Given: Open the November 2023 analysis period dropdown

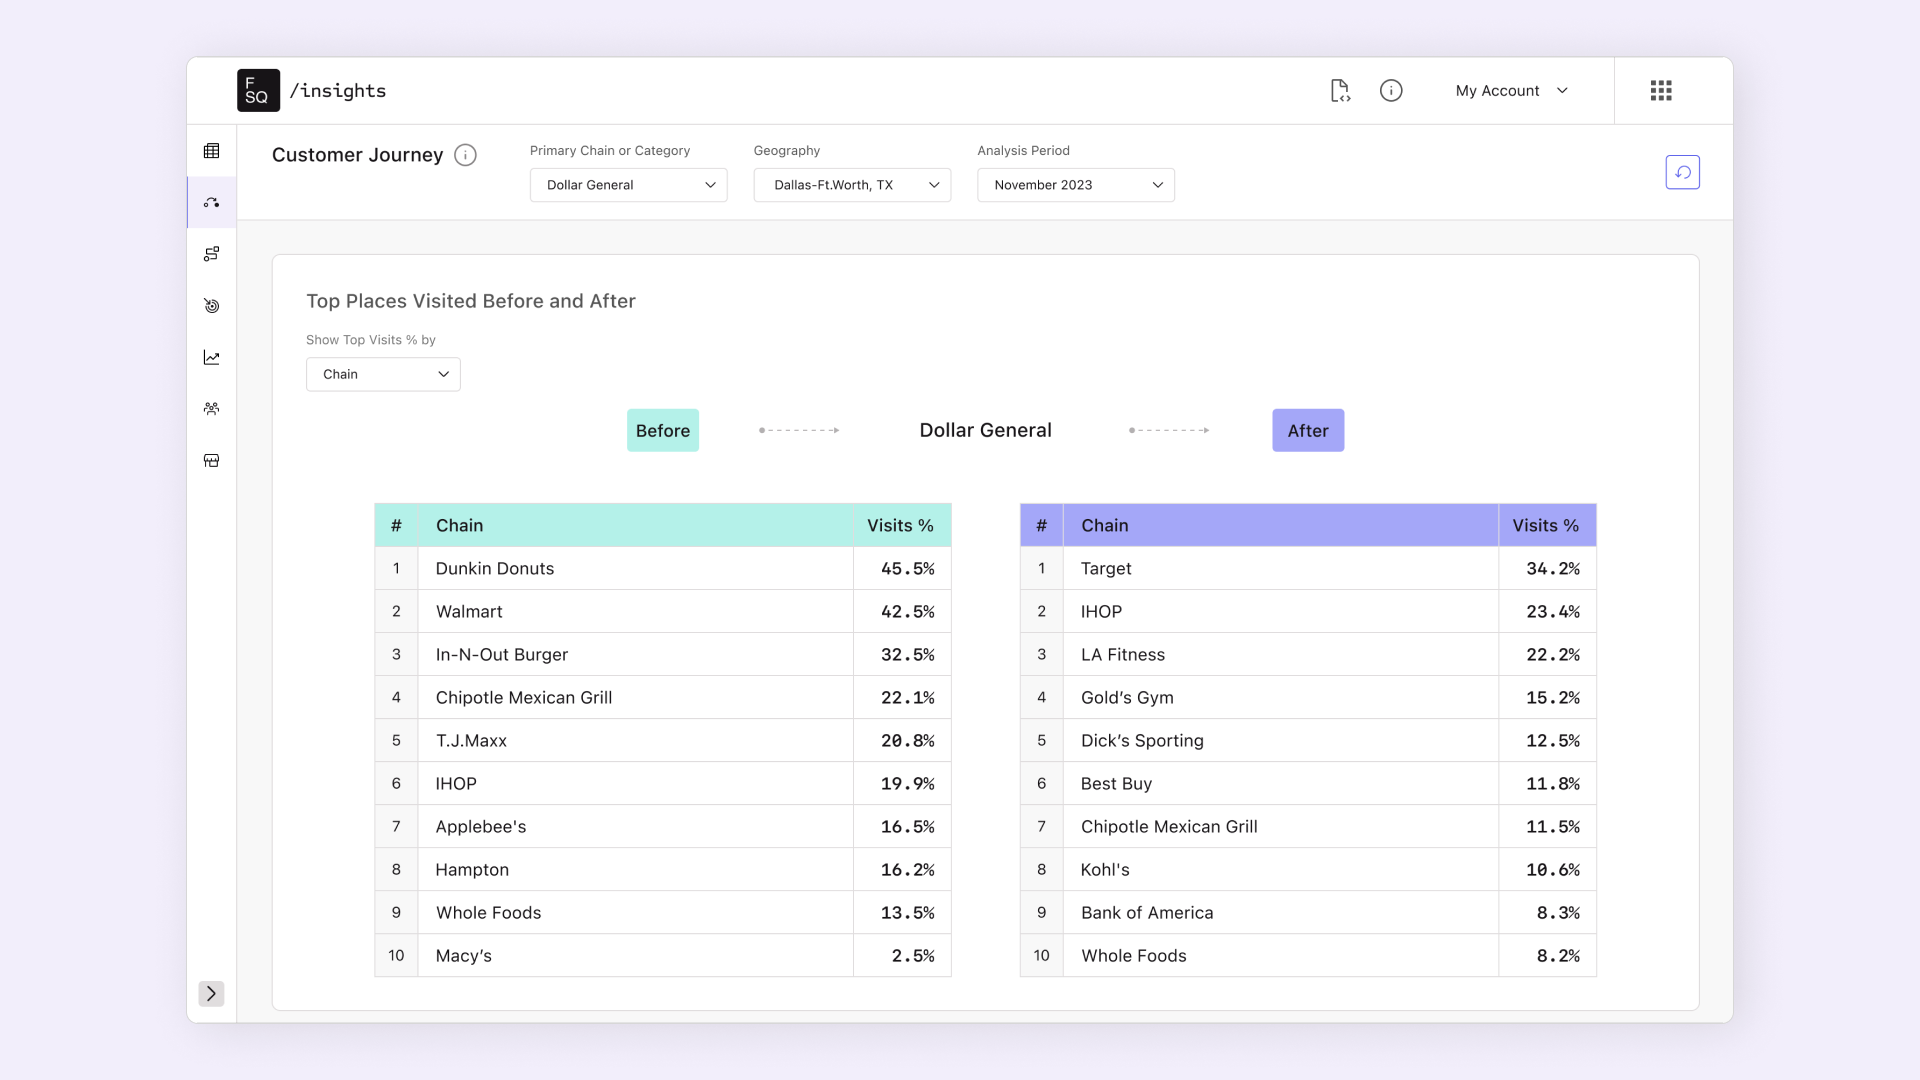Looking at the screenshot, I should click(x=1075, y=185).
